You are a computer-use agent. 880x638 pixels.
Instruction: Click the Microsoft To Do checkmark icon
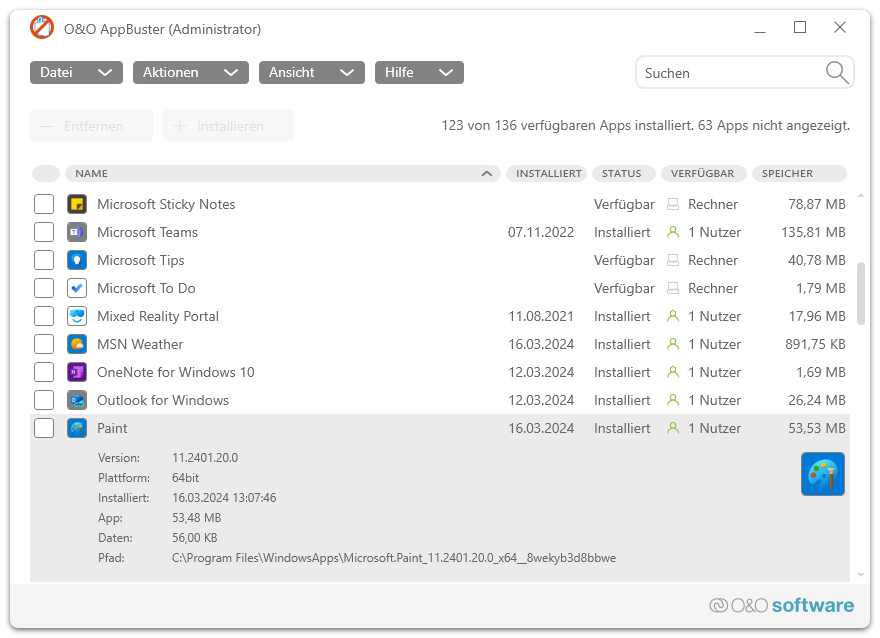[77, 288]
